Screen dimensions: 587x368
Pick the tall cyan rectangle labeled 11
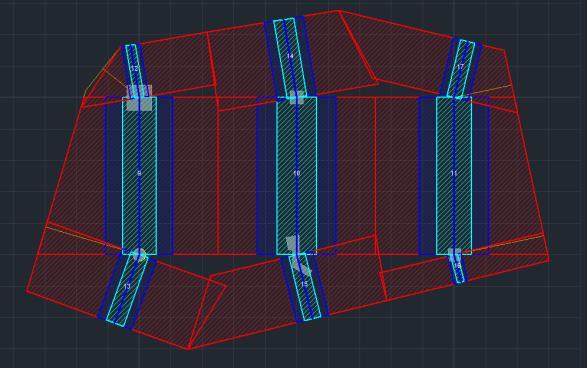point(454,175)
